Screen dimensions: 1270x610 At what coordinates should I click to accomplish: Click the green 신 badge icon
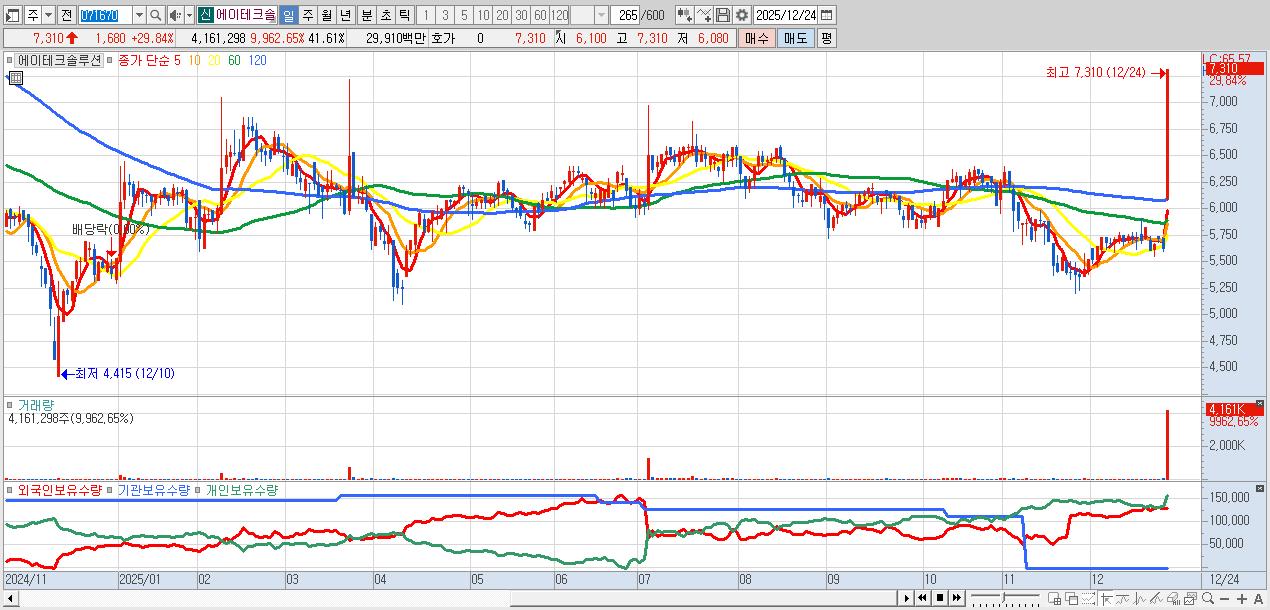tap(204, 16)
